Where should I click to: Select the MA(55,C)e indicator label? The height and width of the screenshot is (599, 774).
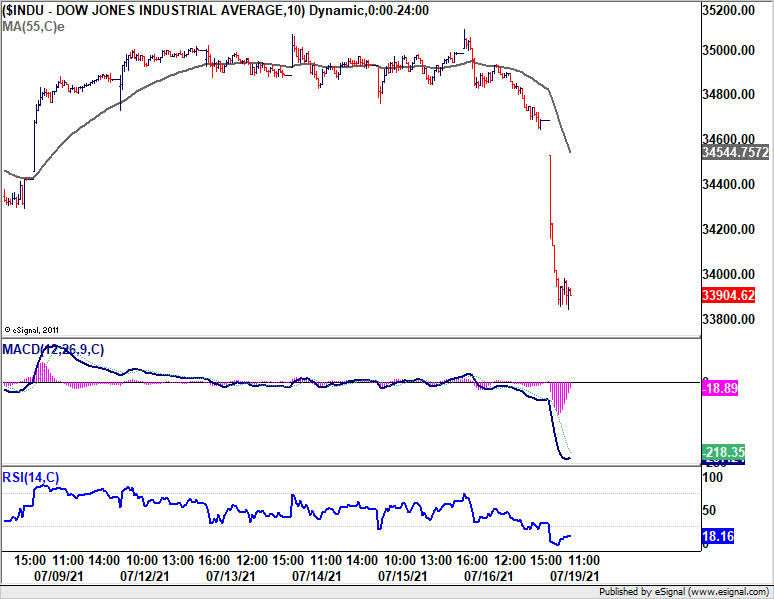33,27
